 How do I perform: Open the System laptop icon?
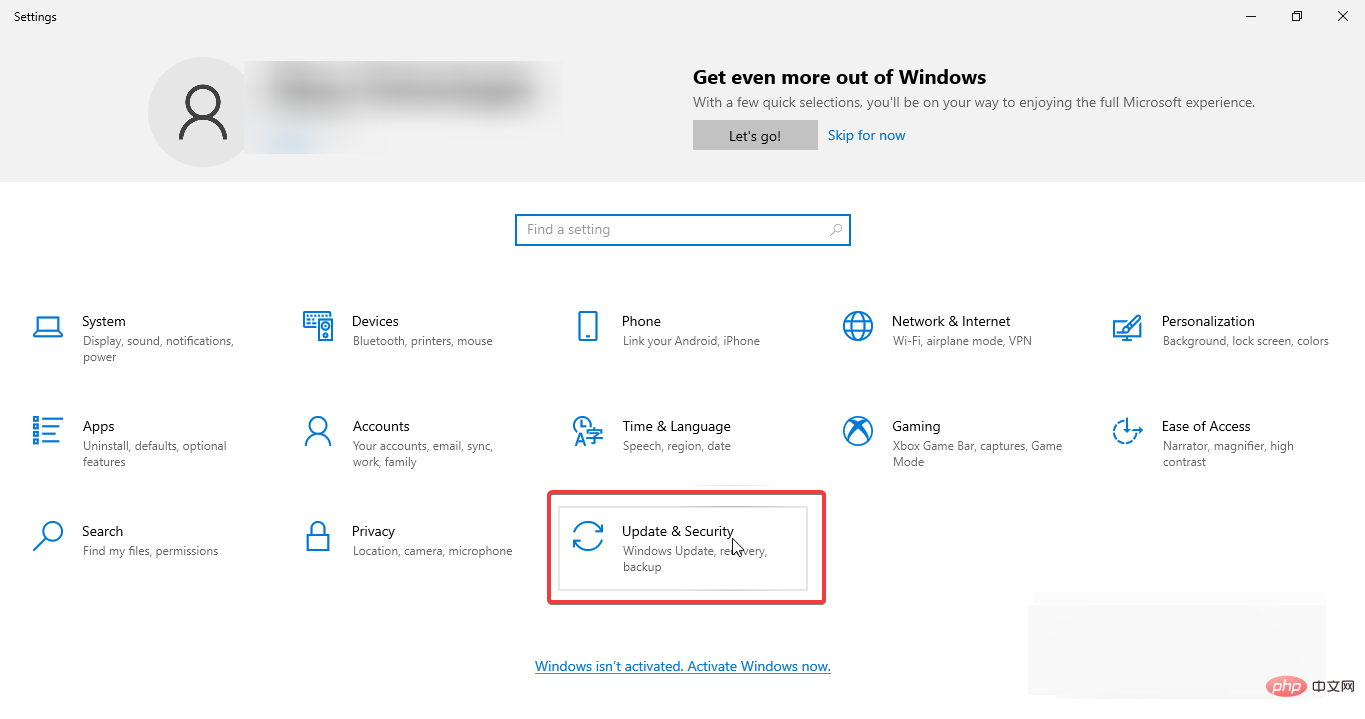tap(47, 326)
